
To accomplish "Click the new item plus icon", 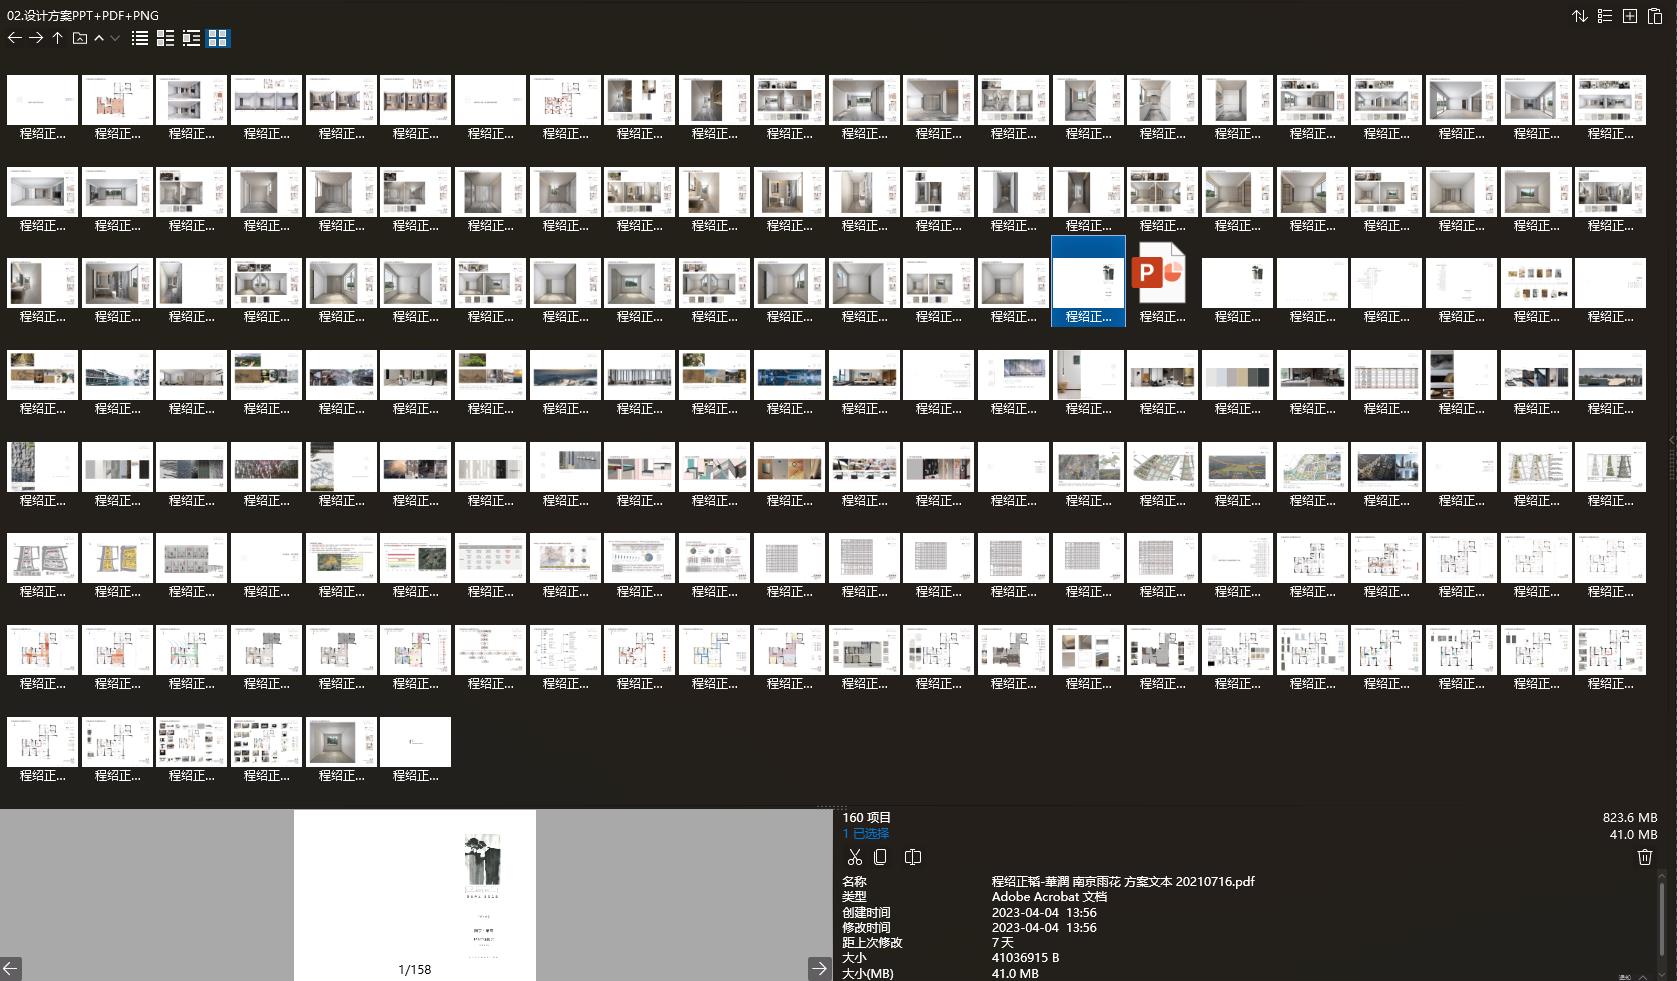I will (x=1630, y=16).
